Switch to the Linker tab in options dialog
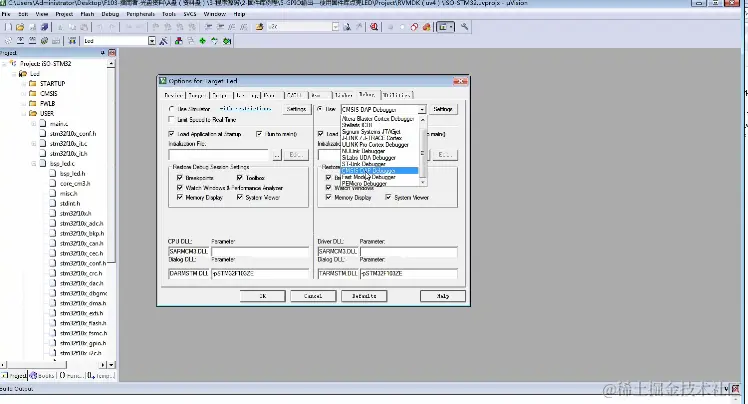748x404 pixels. pos(343,95)
